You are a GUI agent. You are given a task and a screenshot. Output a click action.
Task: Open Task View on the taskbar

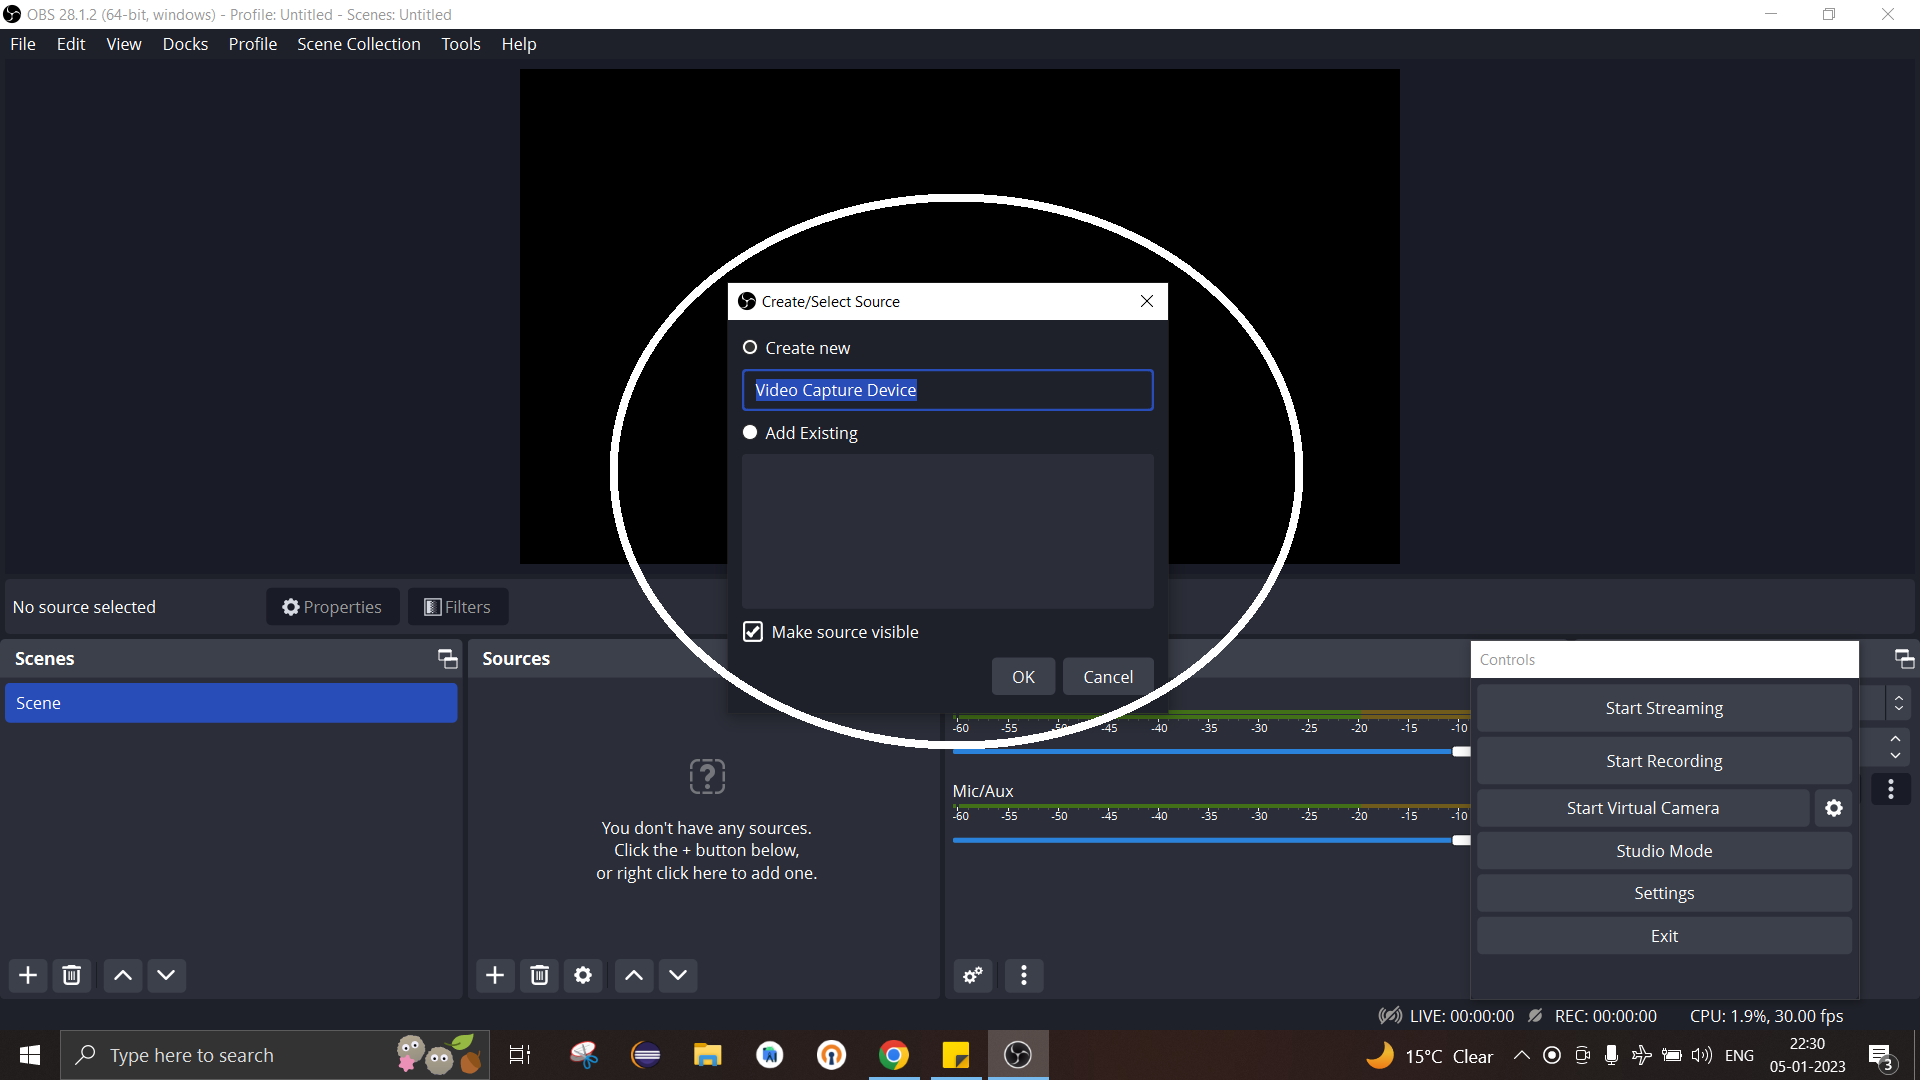(521, 1057)
